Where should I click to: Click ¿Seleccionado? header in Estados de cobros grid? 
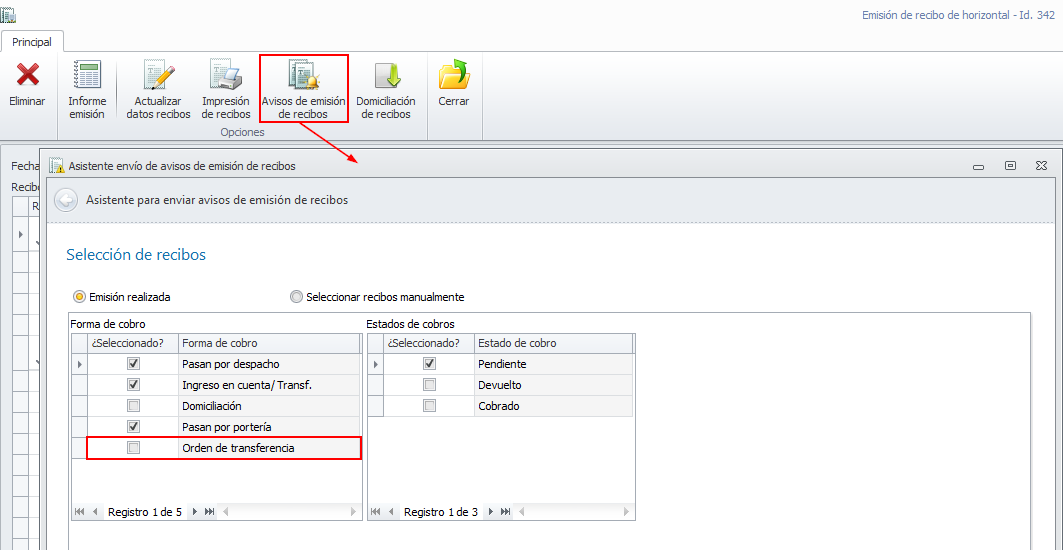point(429,343)
